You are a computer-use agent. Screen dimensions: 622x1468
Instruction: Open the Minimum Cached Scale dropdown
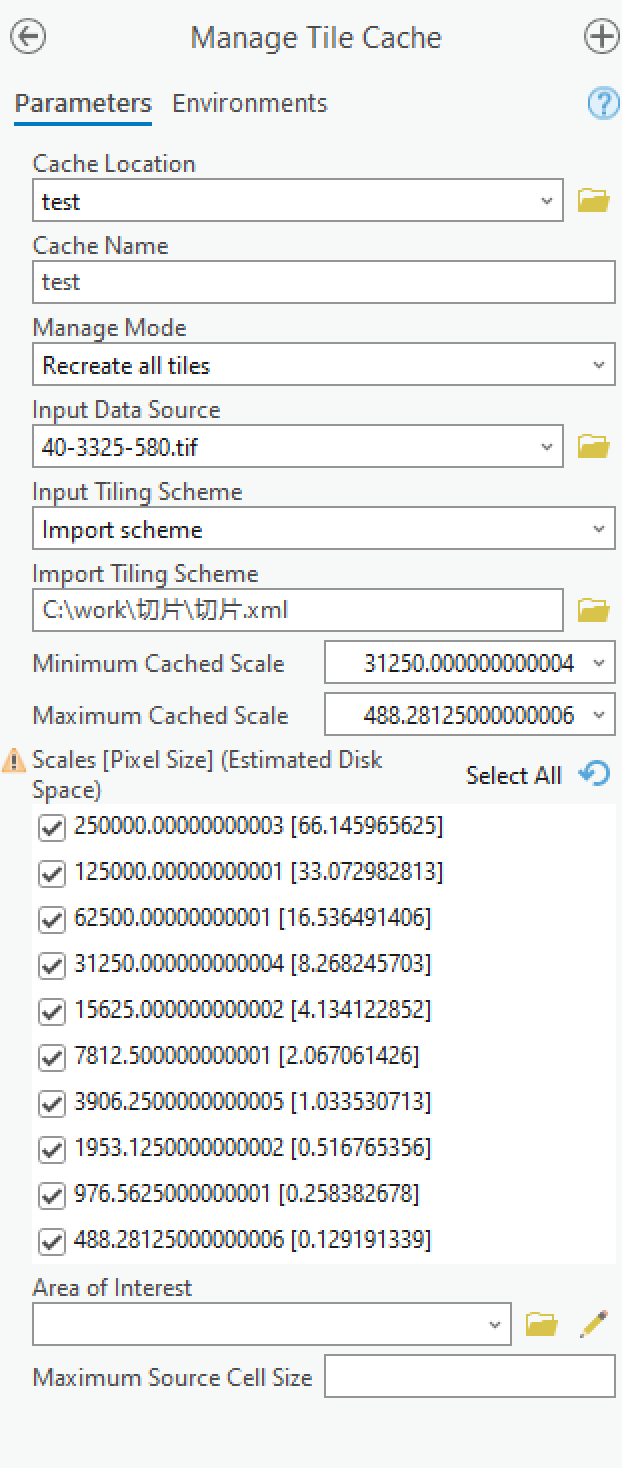tap(598, 663)
